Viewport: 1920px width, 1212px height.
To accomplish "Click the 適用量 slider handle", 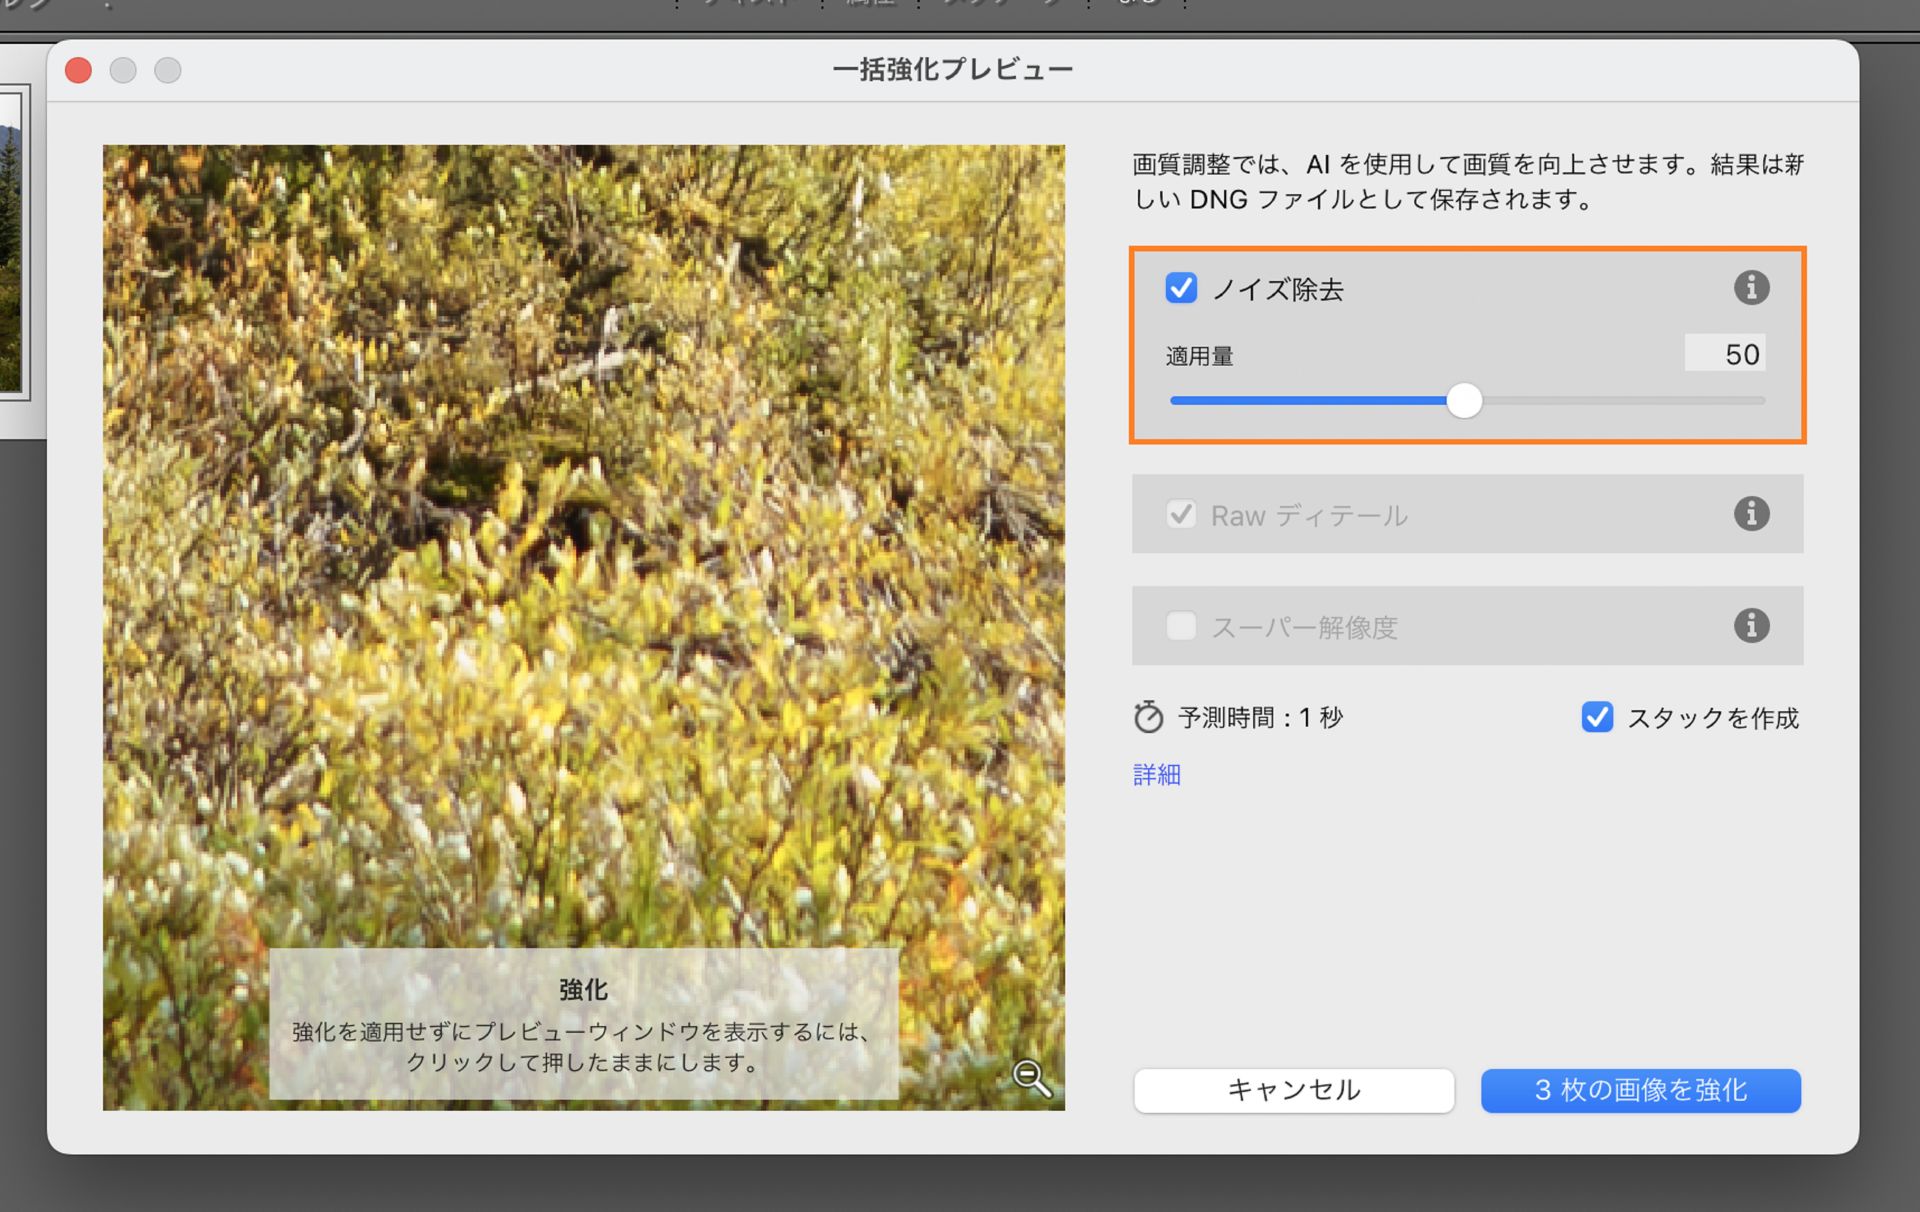I will (1465, 400).
